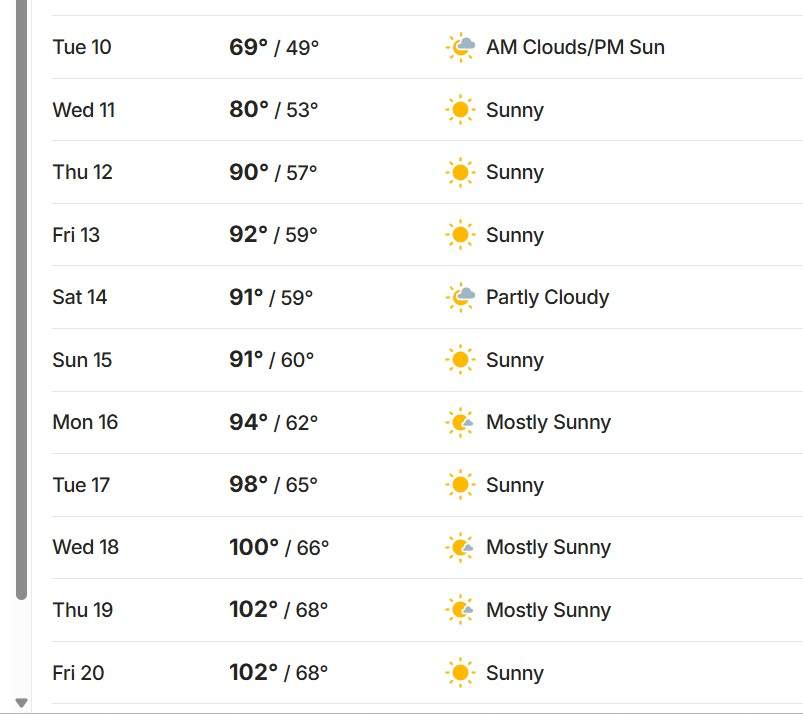Click the 94° / 62° temperature on Mon 16

tap(273, 423)
